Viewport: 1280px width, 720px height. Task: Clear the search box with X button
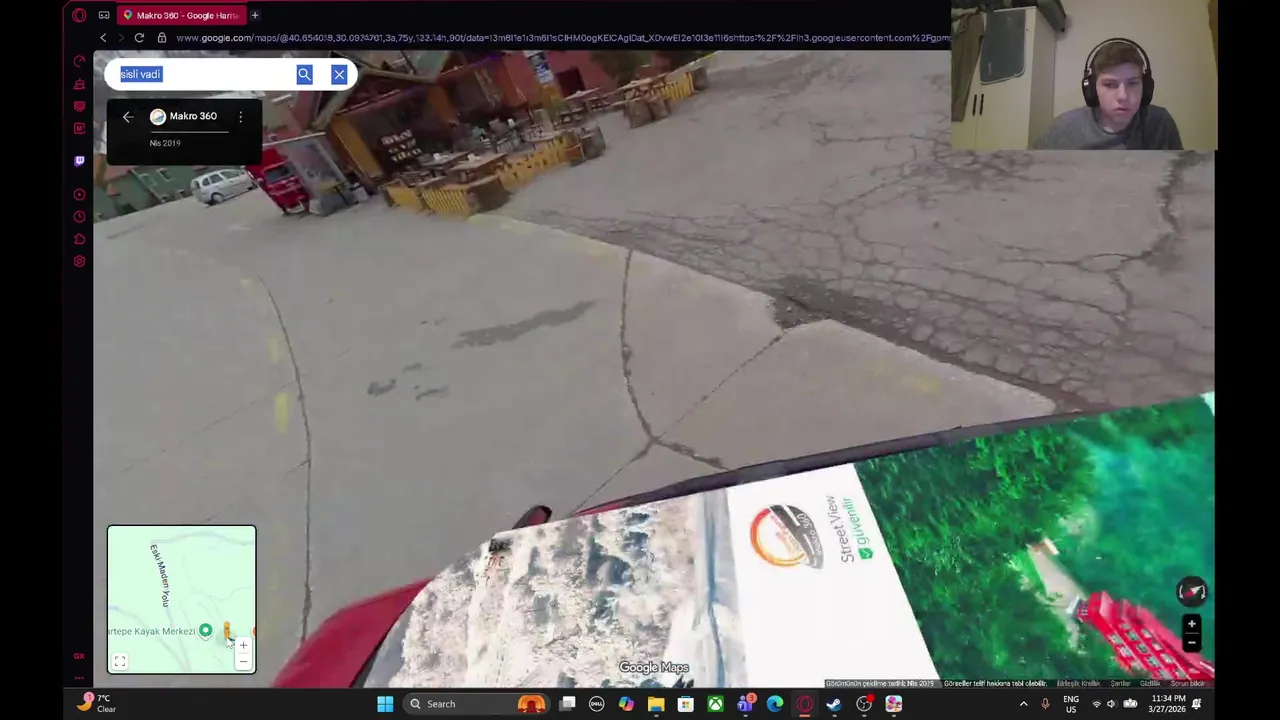tap(339, 74)
